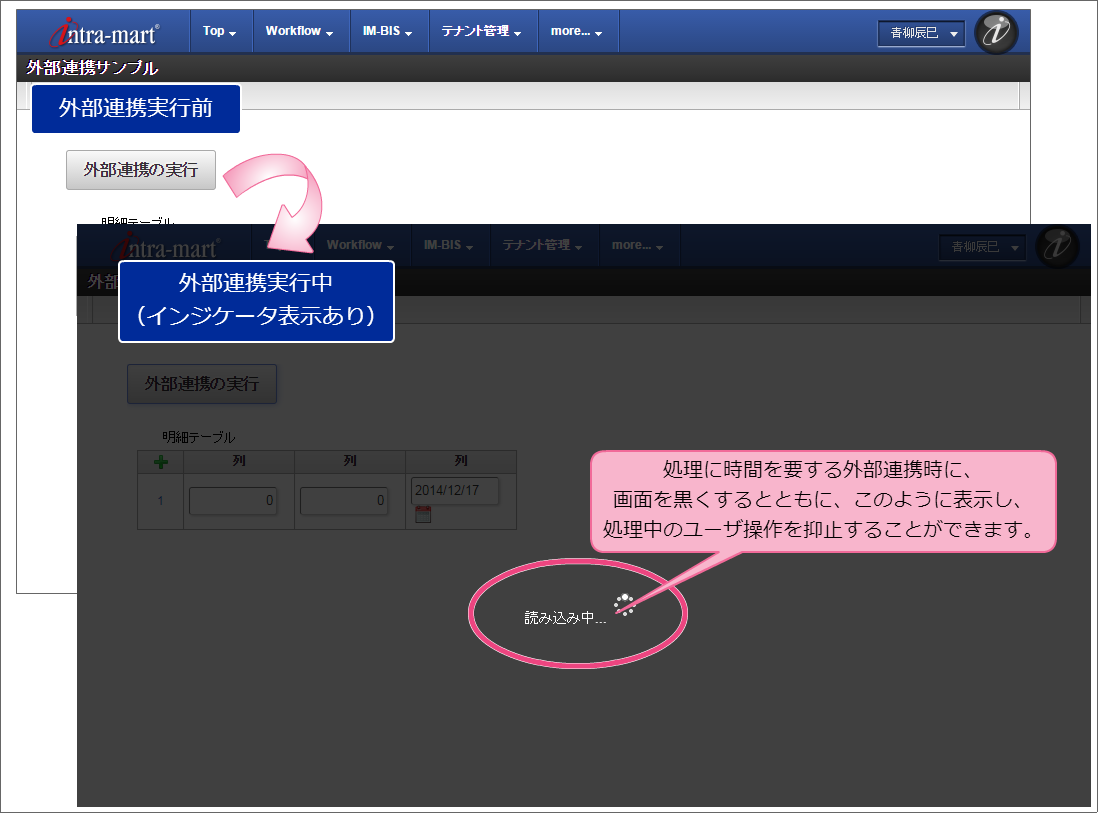Expand the dimmed 青柳辰巳 user dropdown in the lower screen
The image size is (1098, 813).
[982, 247]
